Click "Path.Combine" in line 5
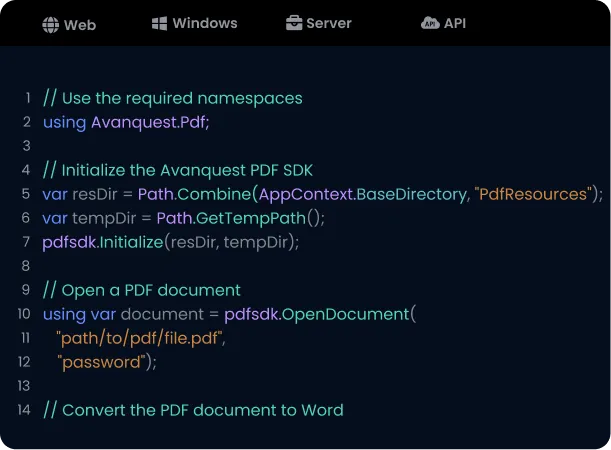The image size is (611, 450). [x=194, y=194]
